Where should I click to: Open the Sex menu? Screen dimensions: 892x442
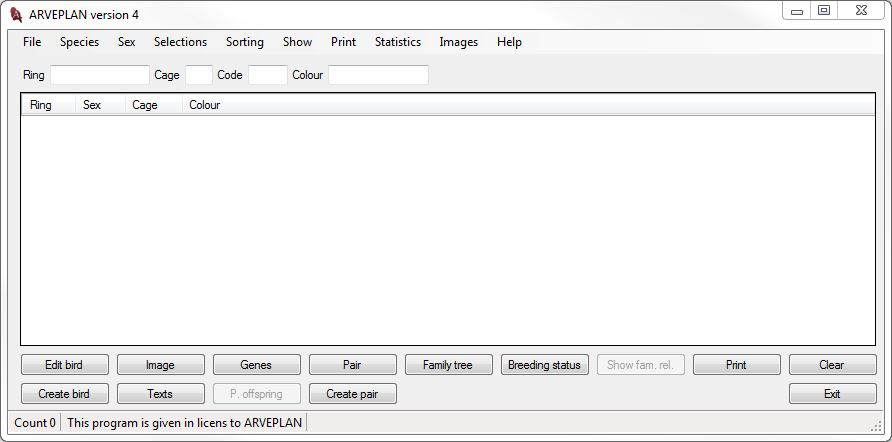click(x=126, y=42)
